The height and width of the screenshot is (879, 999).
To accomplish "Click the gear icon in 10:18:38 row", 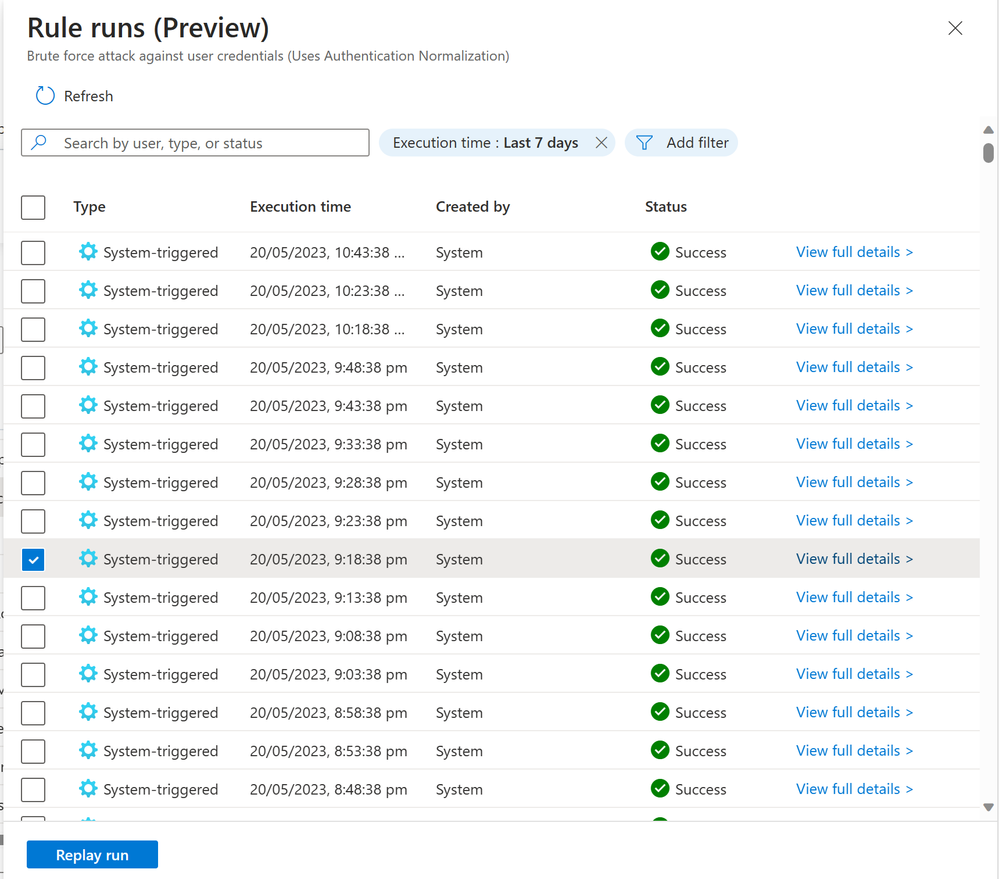I will coord(88,329).
